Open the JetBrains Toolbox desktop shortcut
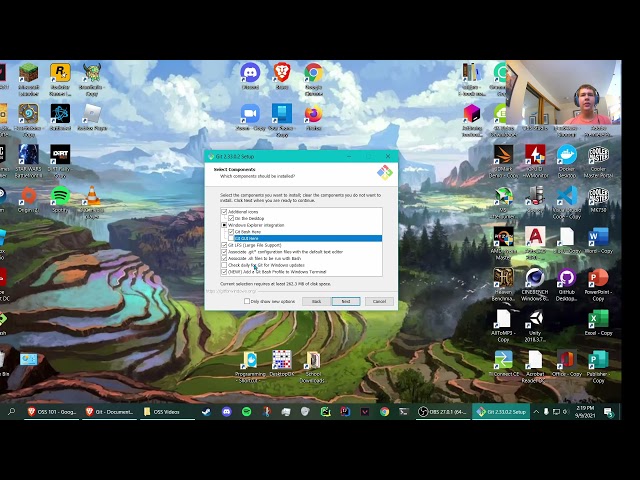 (x=472, y=120)
